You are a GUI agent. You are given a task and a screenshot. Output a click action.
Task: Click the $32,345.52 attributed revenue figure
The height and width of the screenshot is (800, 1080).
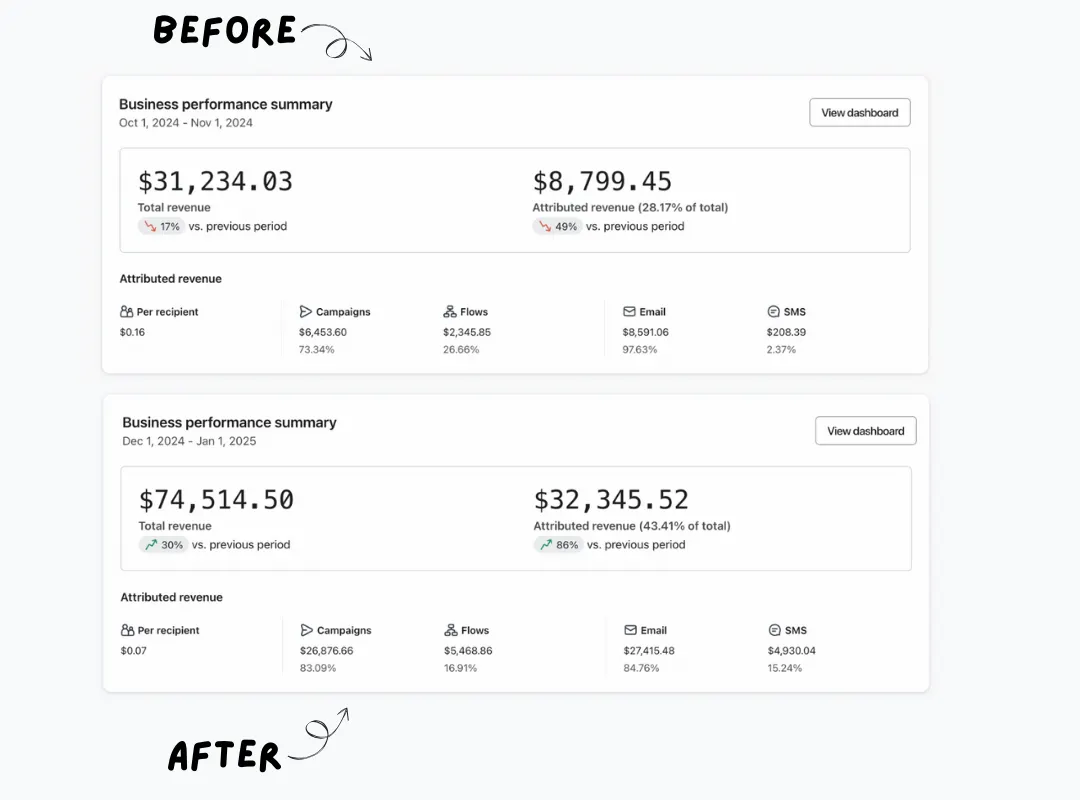(611, 500)
